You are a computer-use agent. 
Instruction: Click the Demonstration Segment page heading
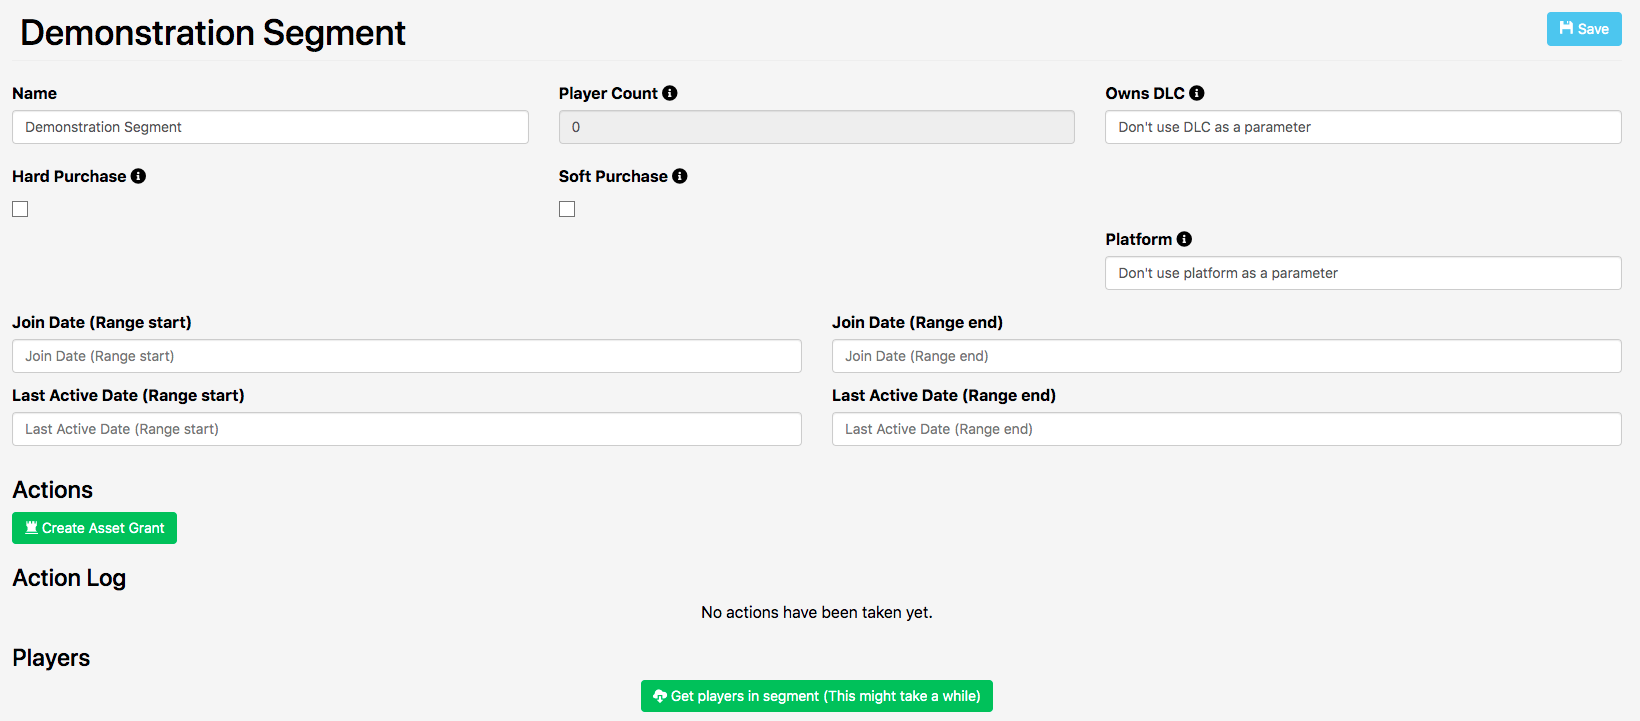(x=213, y=33)
